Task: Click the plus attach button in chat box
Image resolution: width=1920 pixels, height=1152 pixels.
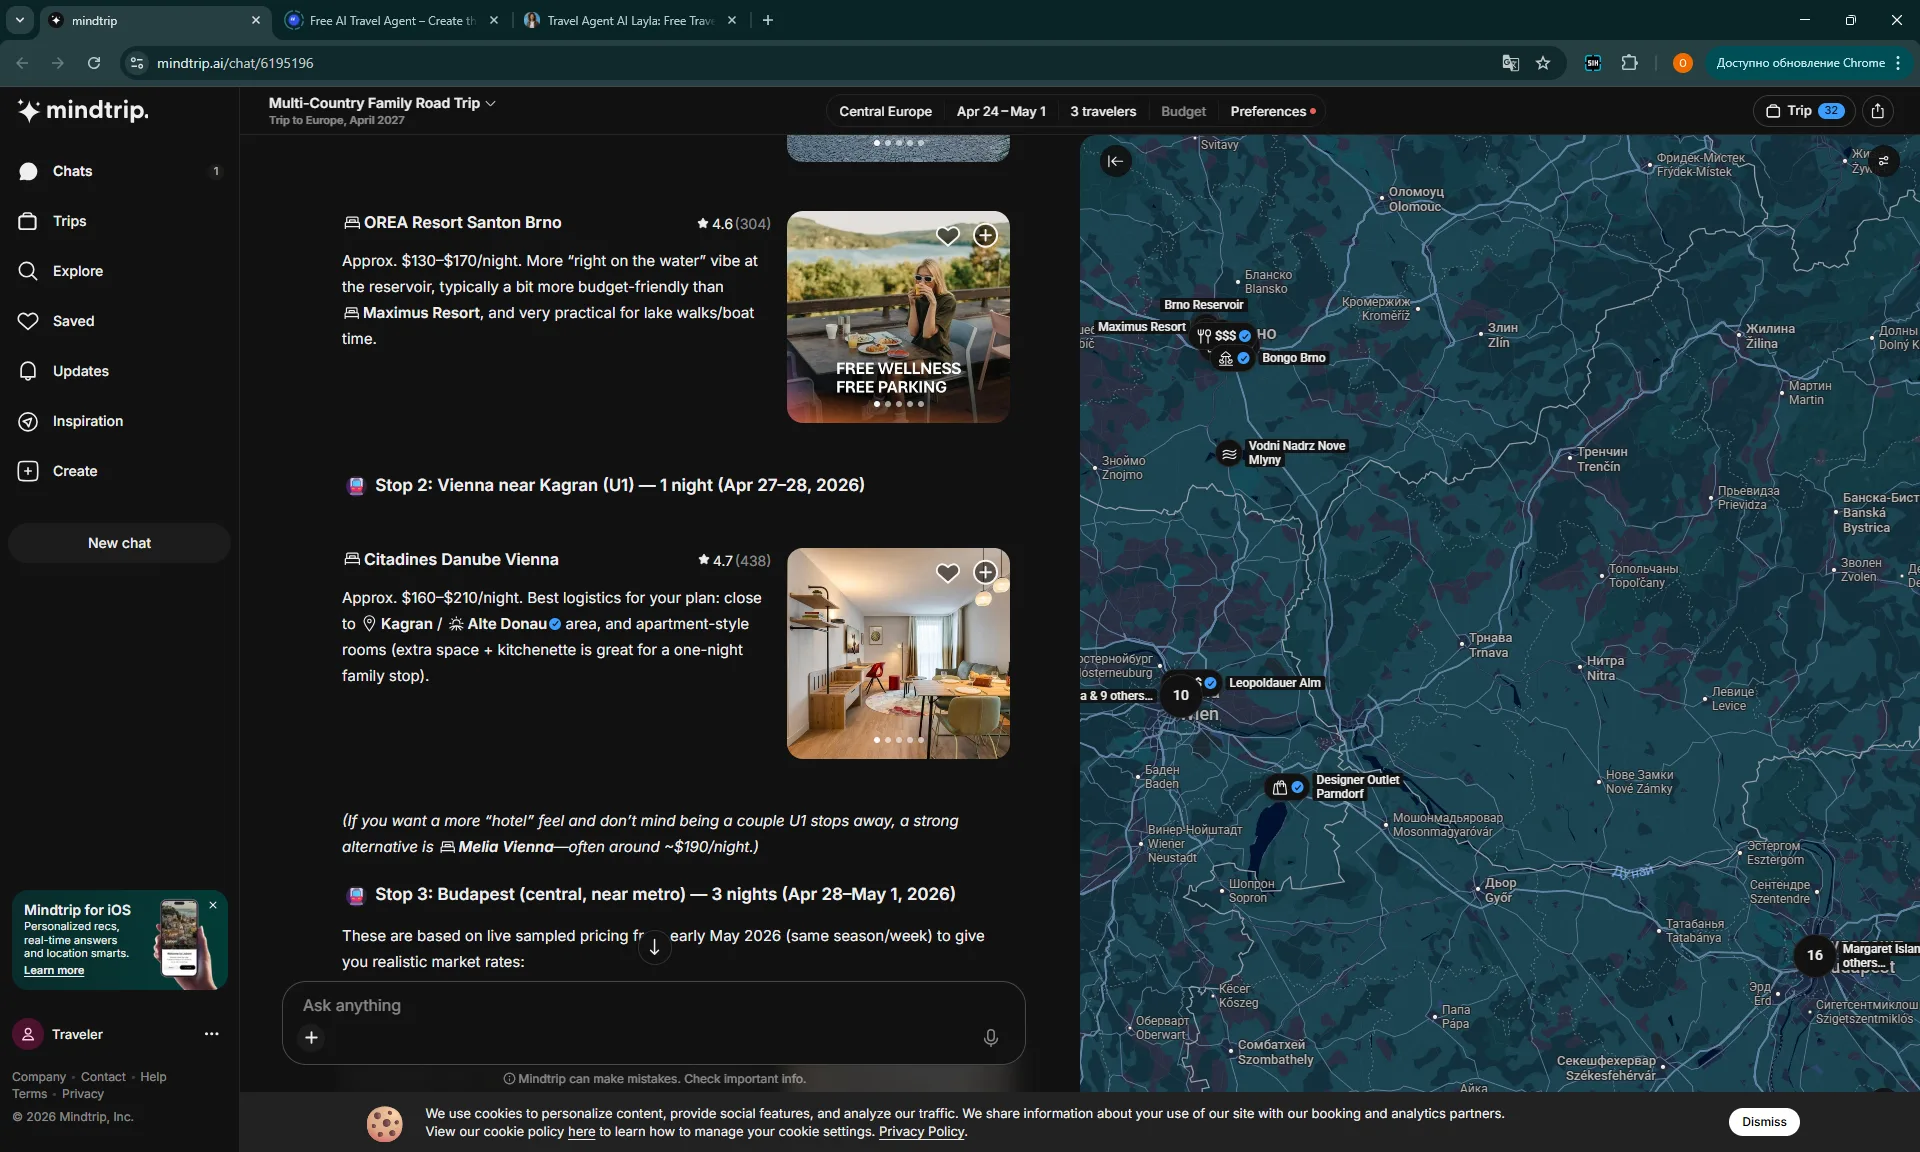Action: pos(312,1038)
